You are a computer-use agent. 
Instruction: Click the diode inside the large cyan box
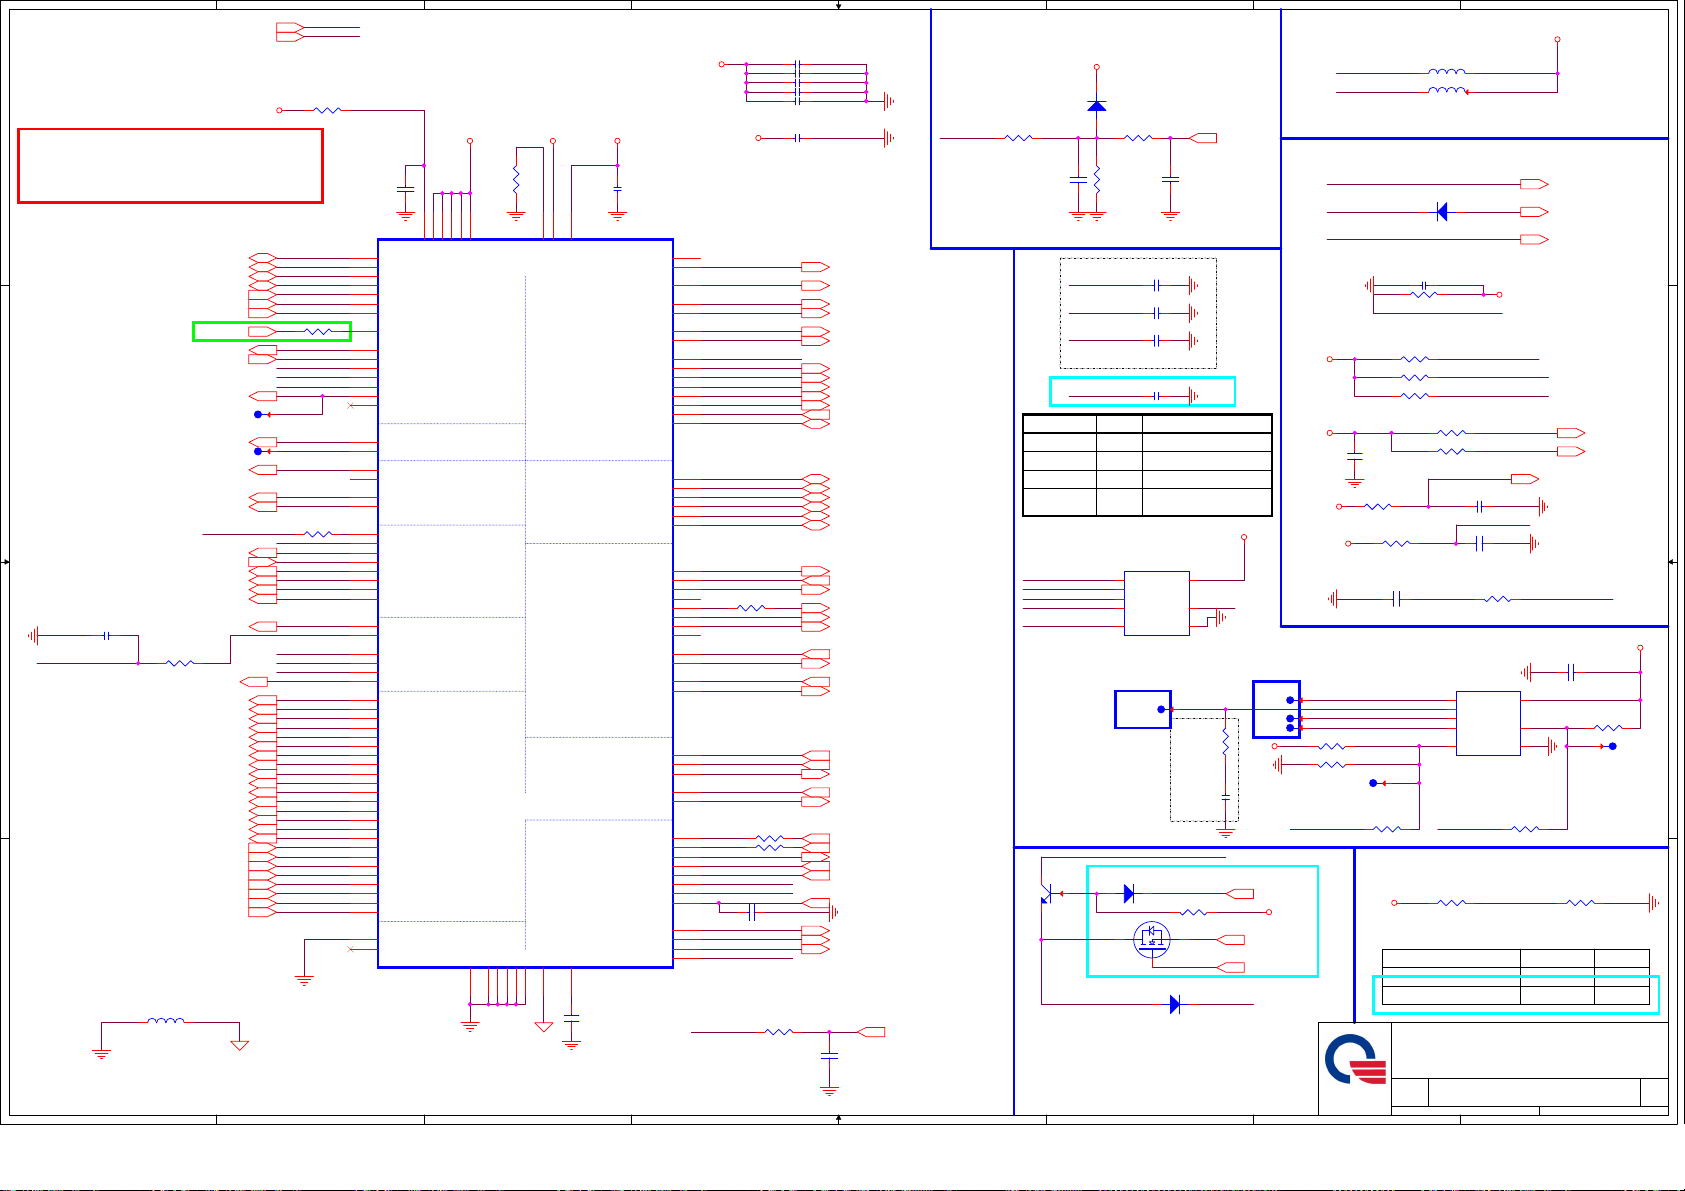click(x=1129, y=893)
